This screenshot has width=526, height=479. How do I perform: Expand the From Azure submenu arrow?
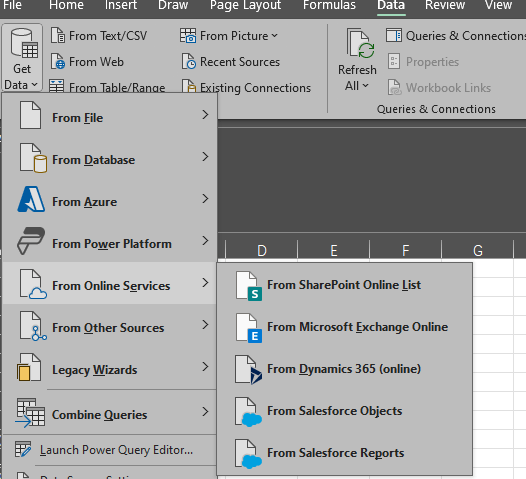click(x=205, y=199)
